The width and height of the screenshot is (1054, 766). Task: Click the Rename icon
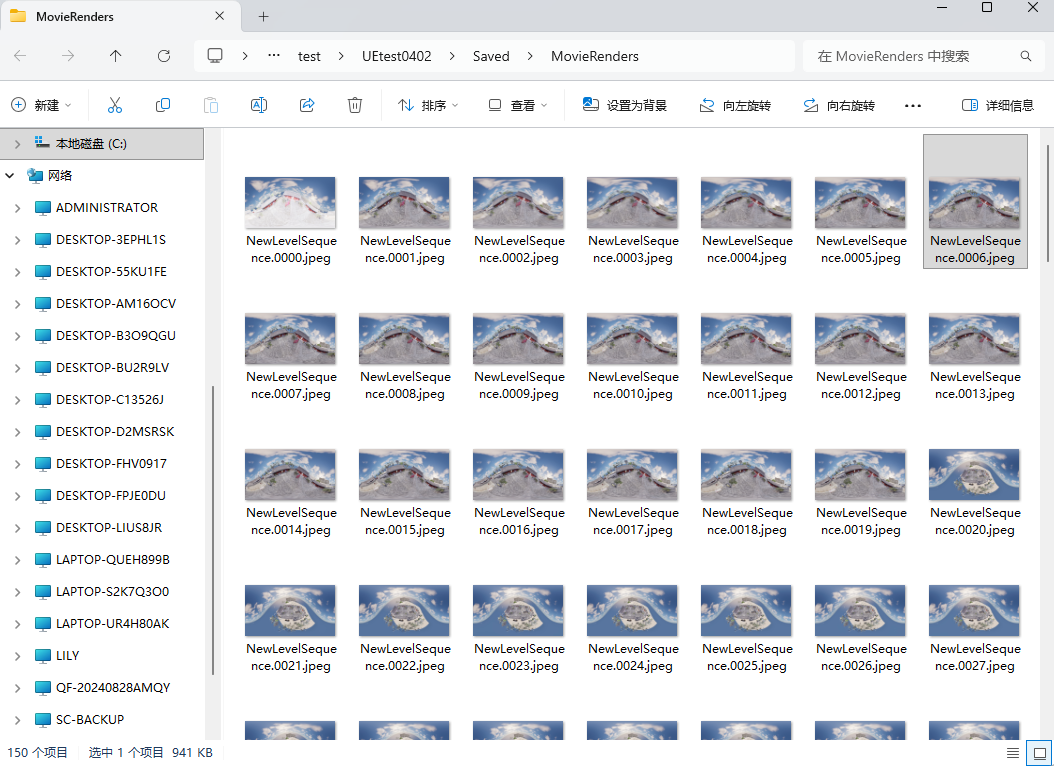click(259, 105)
